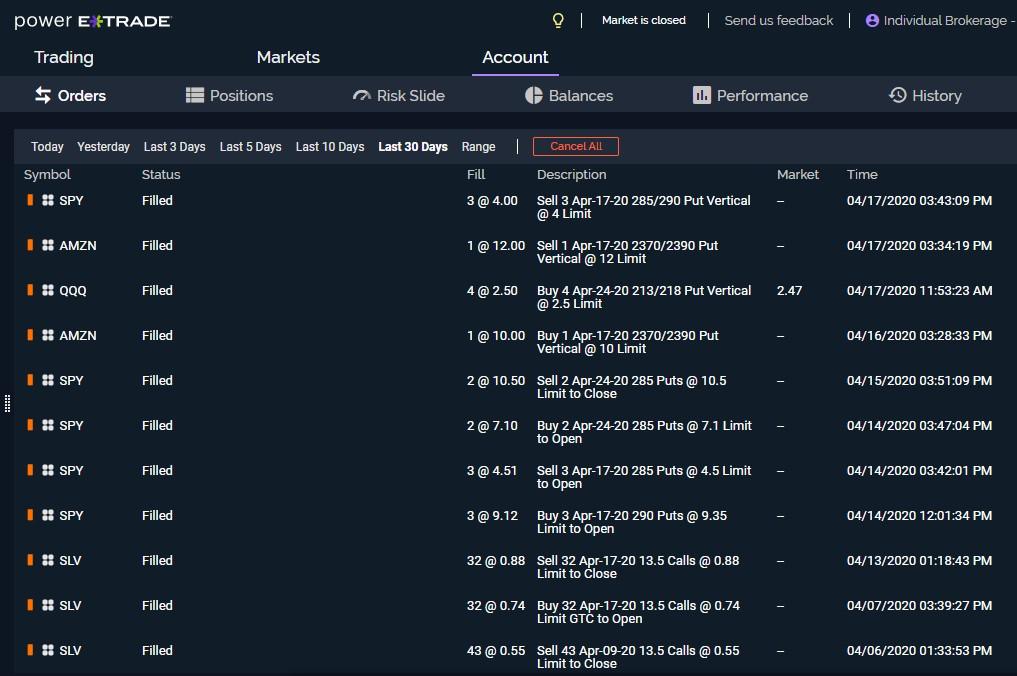Click the grid icon on the SPY 03:42:01 PM row
The image size is (1017, 676).
(48, 470)
